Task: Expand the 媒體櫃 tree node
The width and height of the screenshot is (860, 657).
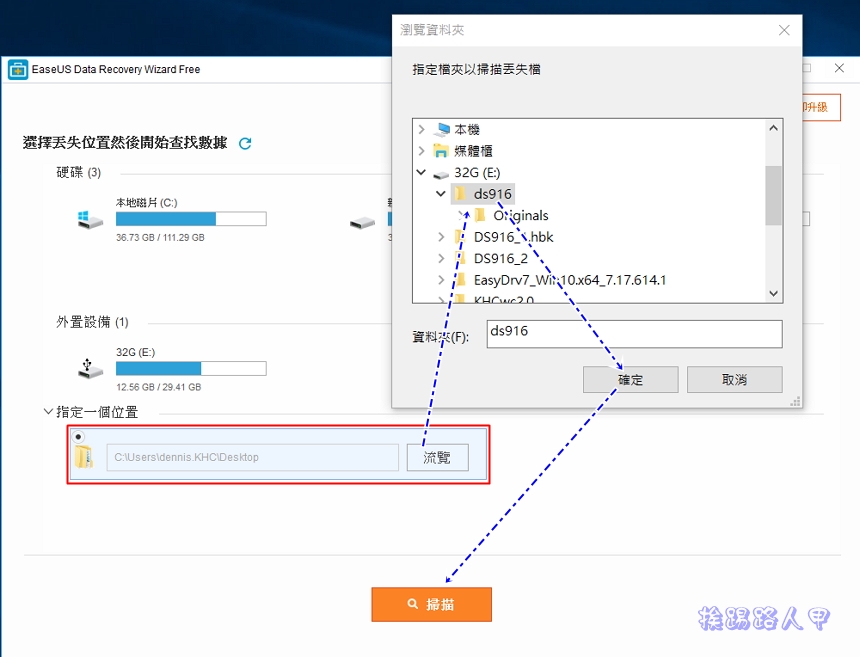Action: coord(421,151)
